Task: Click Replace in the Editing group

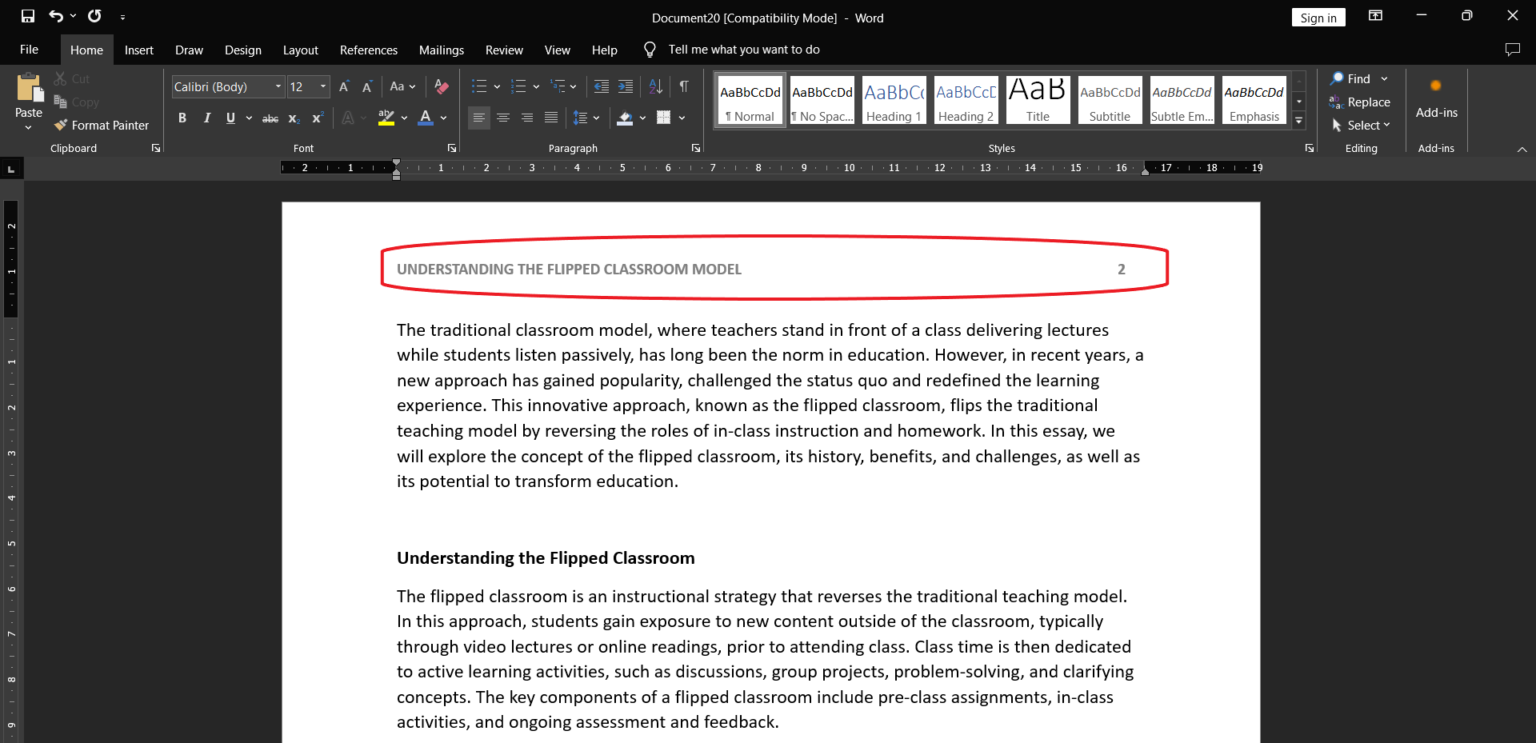Action: pos(1360,102)
